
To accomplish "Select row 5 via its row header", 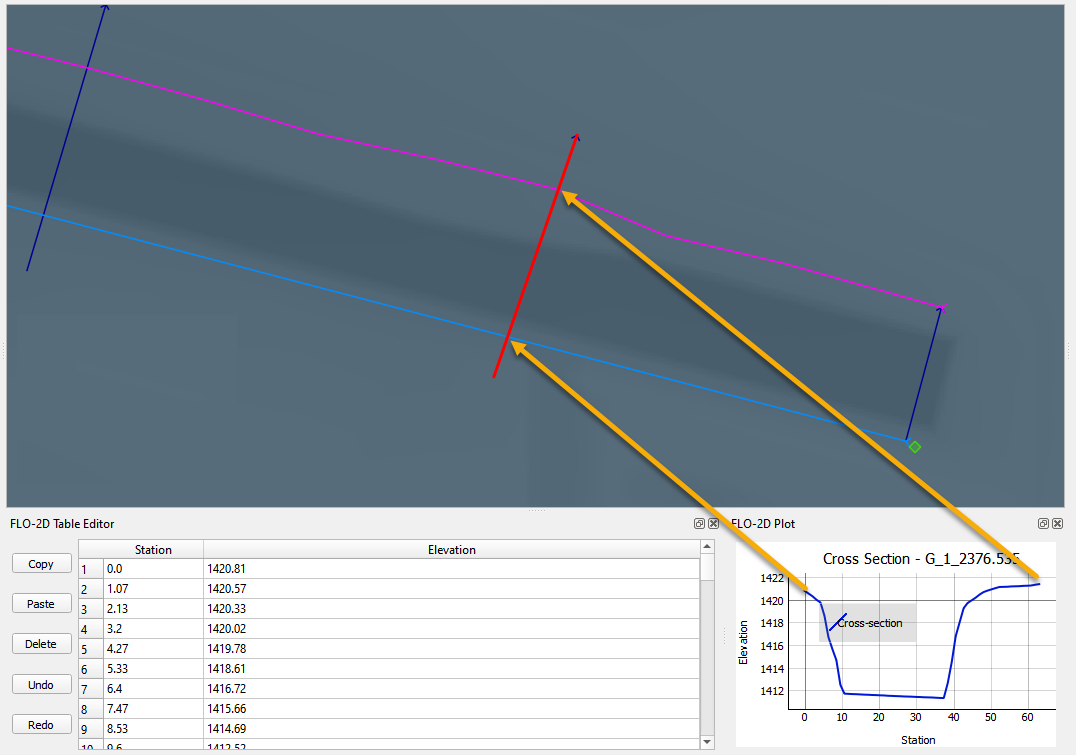I will (x=90, y=649).
